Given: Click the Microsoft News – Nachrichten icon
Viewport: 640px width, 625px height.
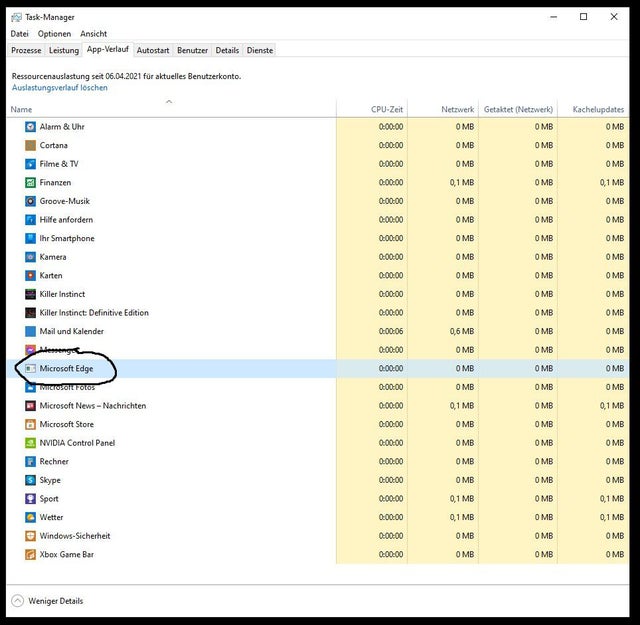Looking at the screenshot, I should 30,406.
